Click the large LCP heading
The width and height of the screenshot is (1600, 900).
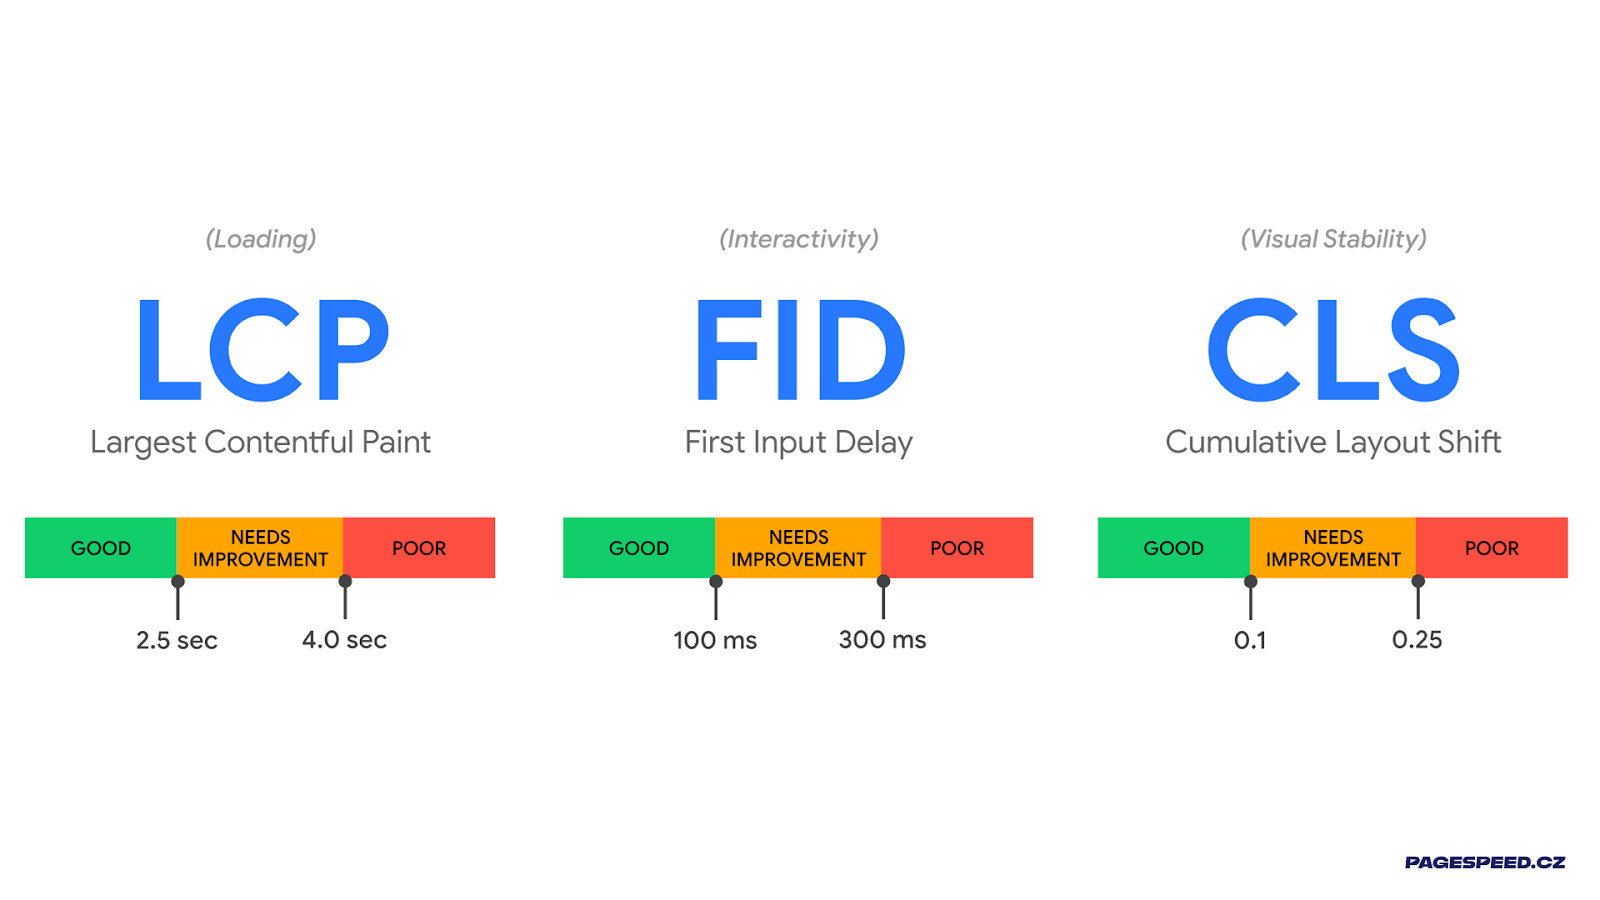262,350
